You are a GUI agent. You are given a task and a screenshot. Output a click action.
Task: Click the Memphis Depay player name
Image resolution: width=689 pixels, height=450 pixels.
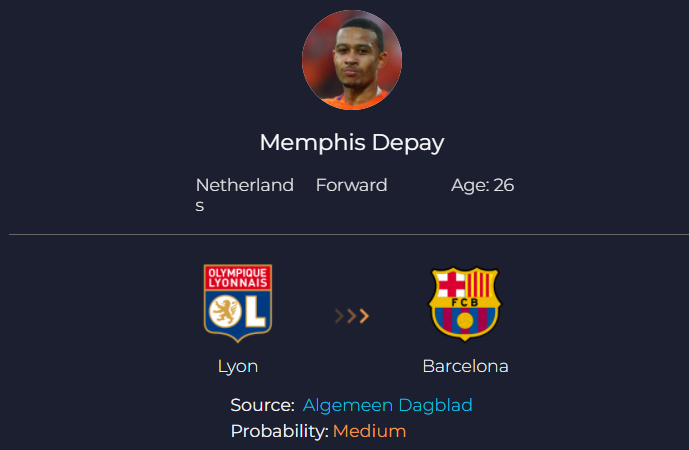[x=351, y=142]
